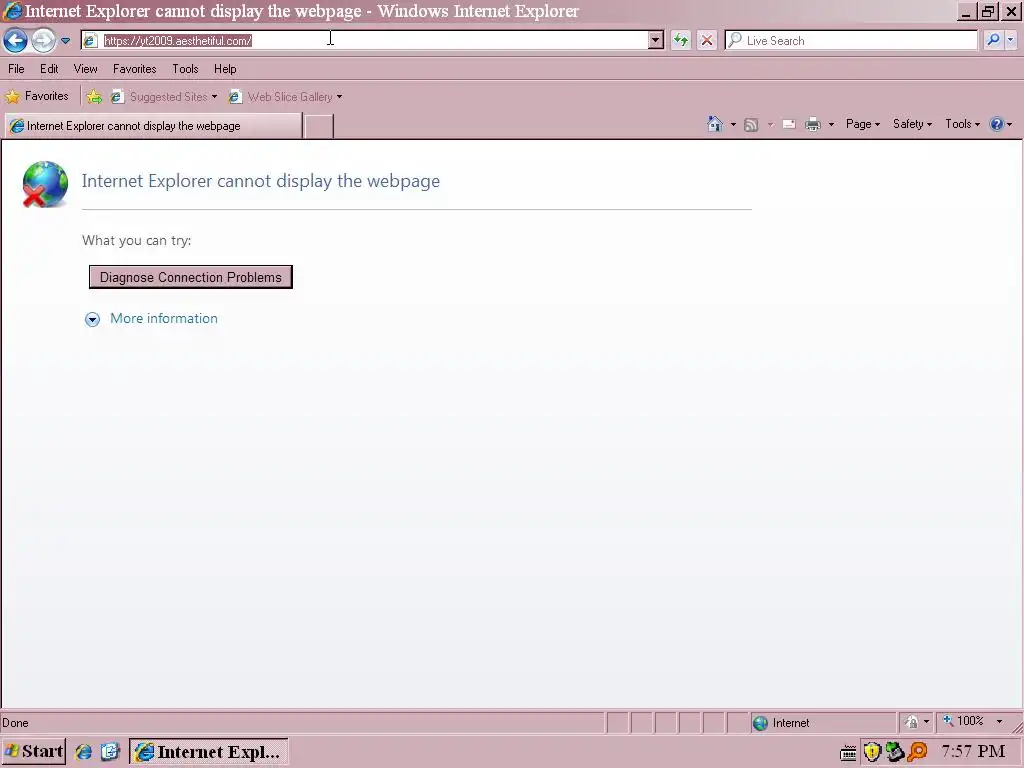Image resolution: width=1024 pixels, height=768 pixels.
Task: Click the Add to Favorites Bar icon
Action: pos(94,97)
